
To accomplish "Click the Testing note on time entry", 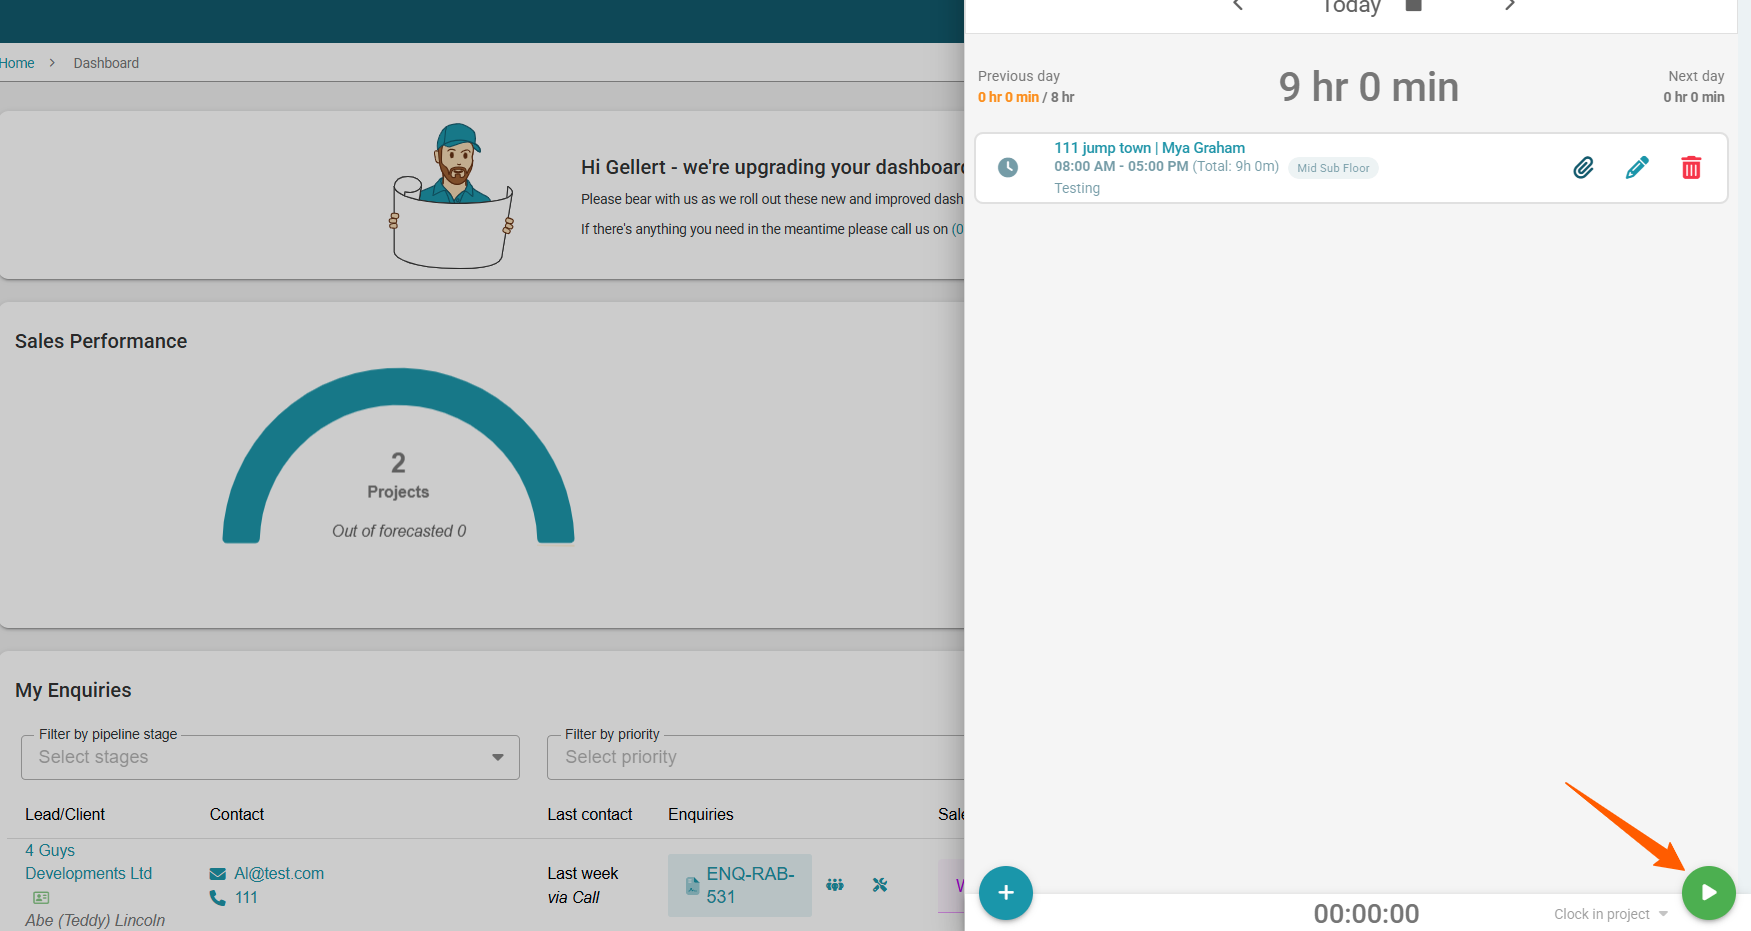I will coord(1077,188).
